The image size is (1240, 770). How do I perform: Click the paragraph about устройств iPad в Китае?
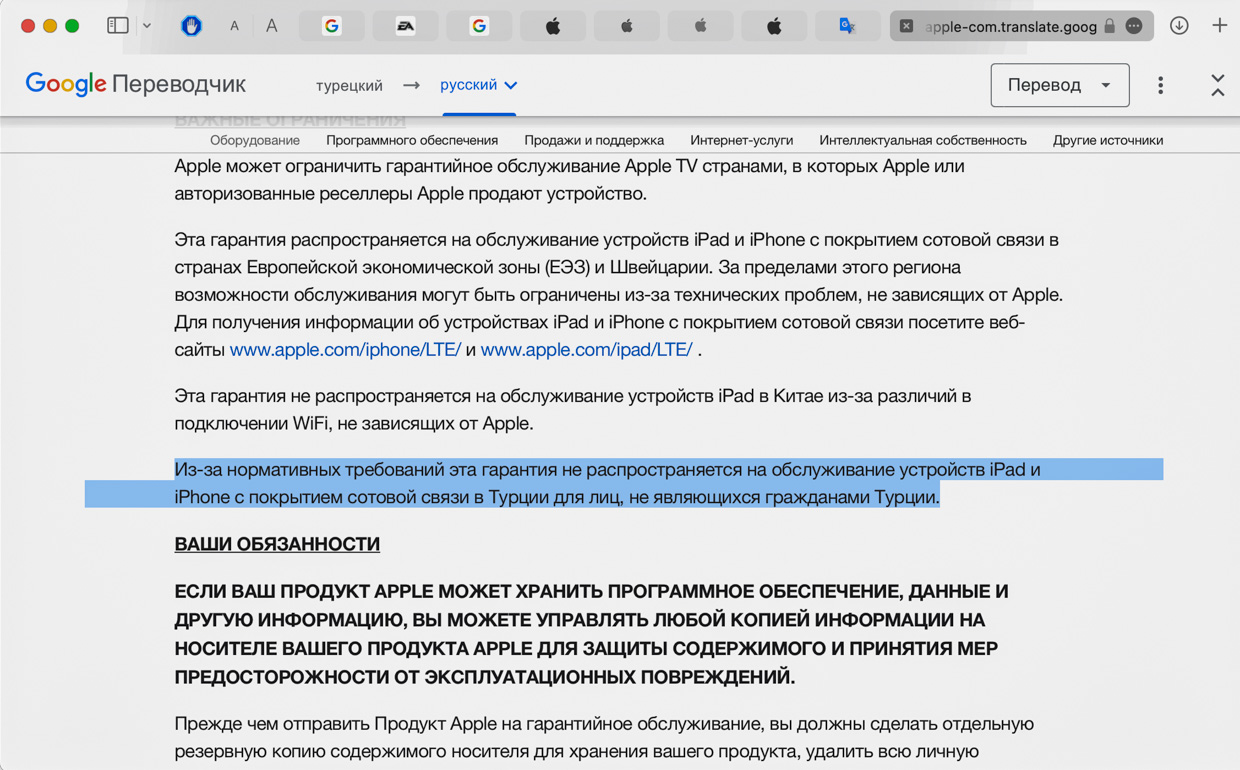coord(572,410)
